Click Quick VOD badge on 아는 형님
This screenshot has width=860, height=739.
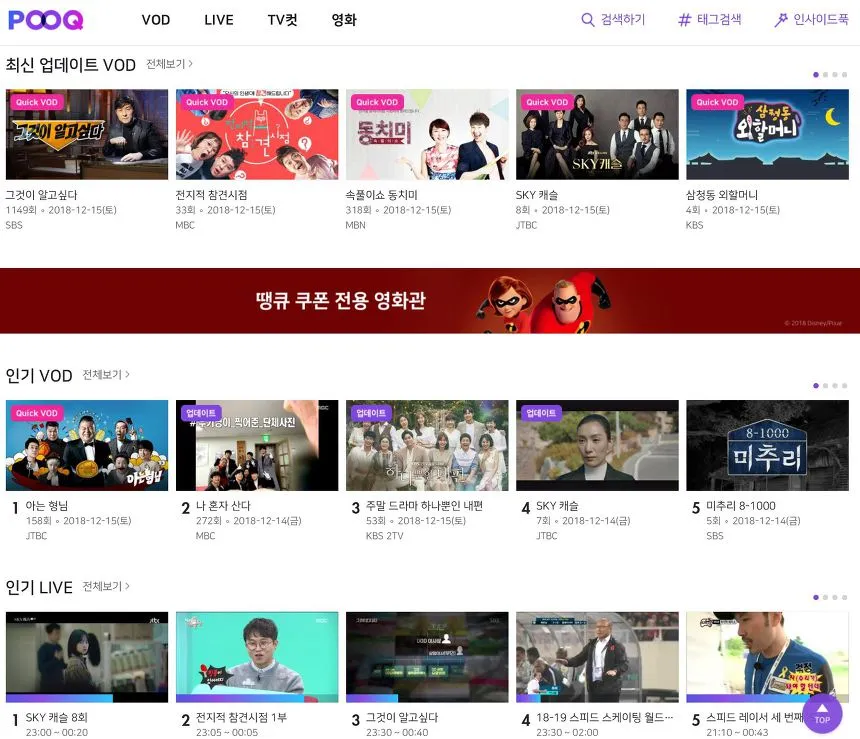click(37, 413)
